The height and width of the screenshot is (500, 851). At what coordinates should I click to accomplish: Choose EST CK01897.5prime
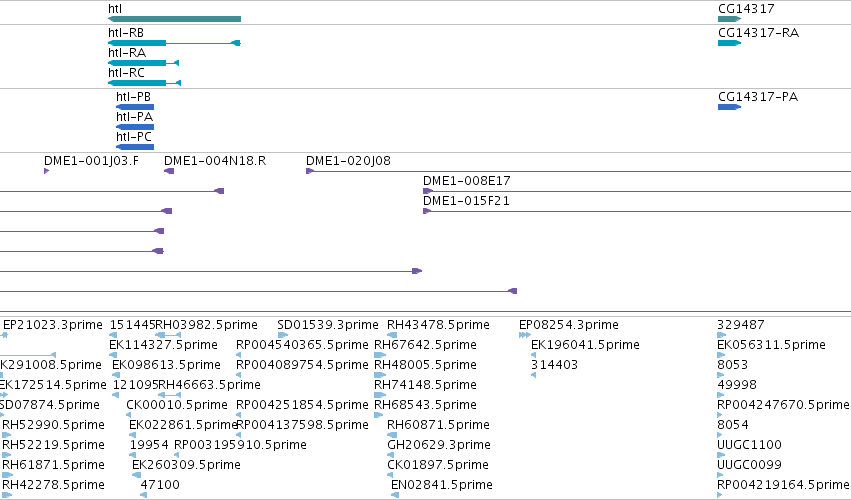point(438,465)
